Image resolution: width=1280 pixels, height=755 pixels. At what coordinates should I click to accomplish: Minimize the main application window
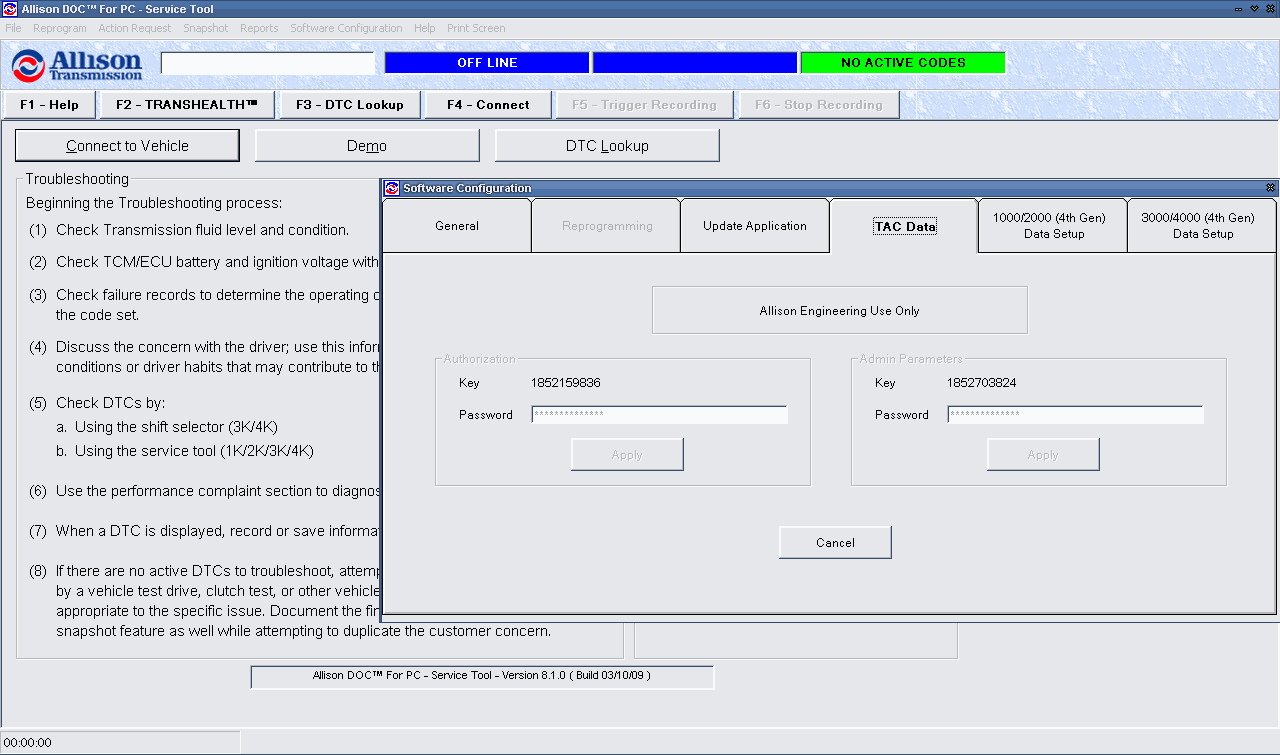1239,9
